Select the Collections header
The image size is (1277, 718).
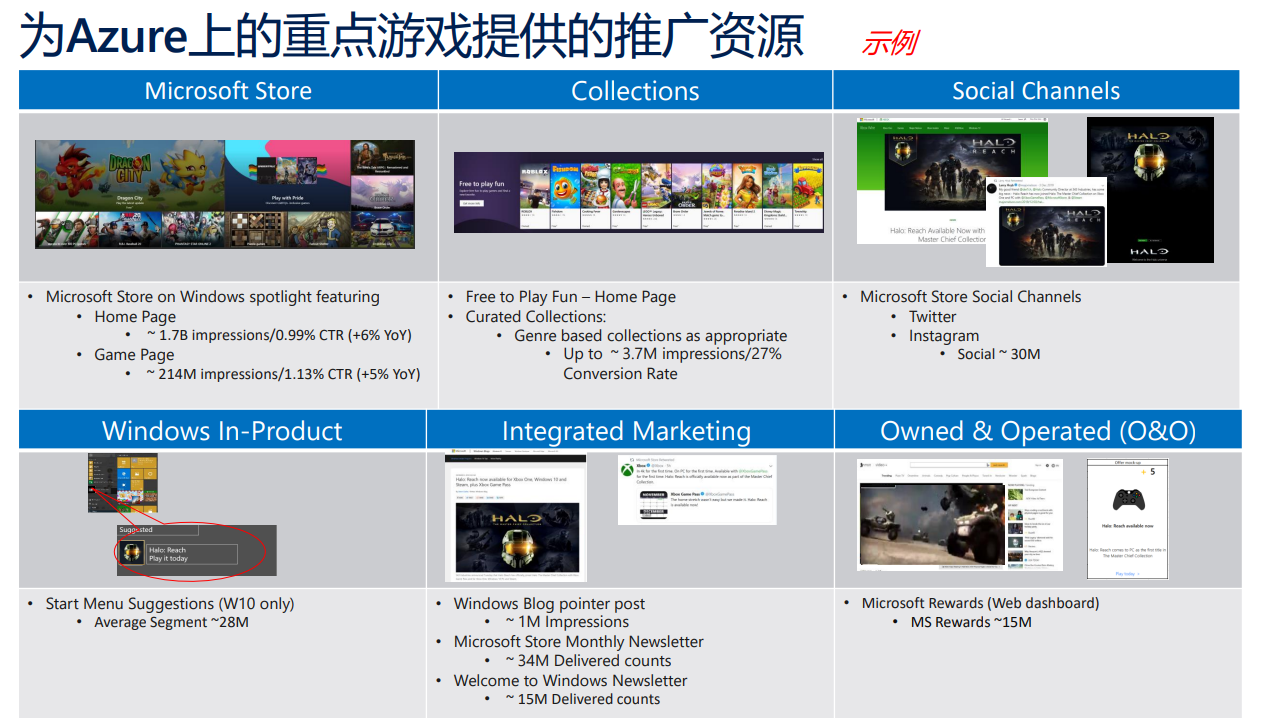click(635, 90)
